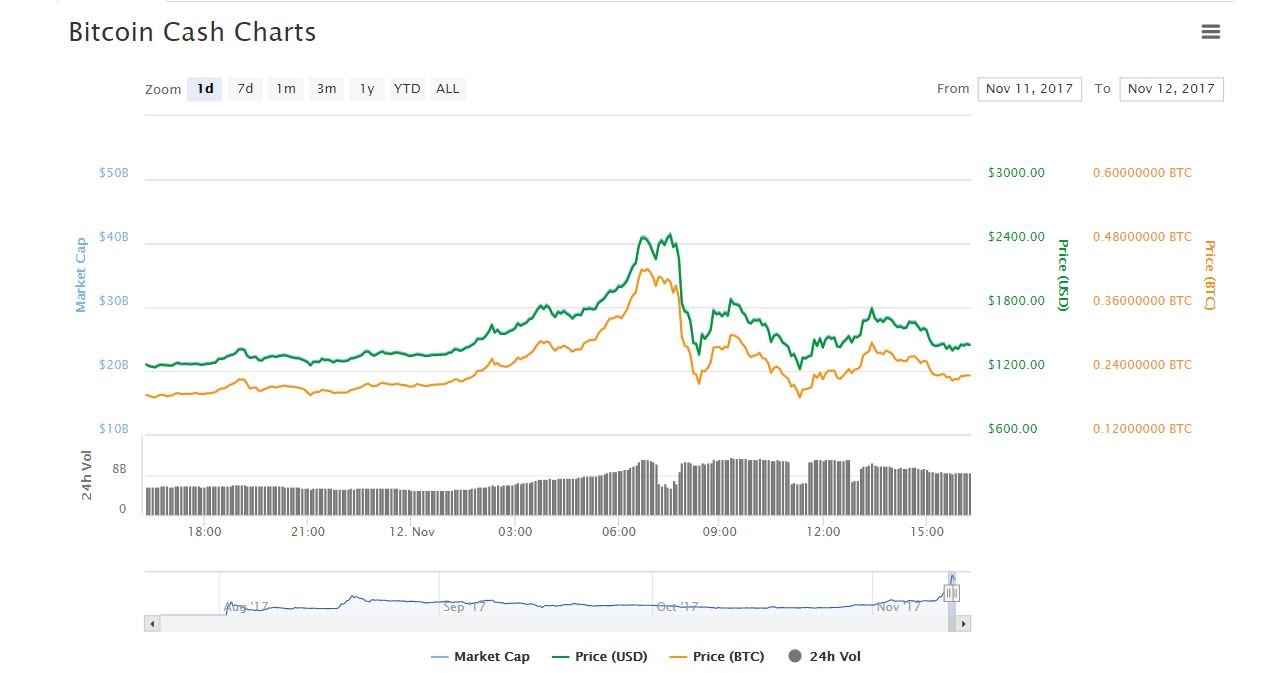Click the $10B market cap label

click(x=114, y=429)
